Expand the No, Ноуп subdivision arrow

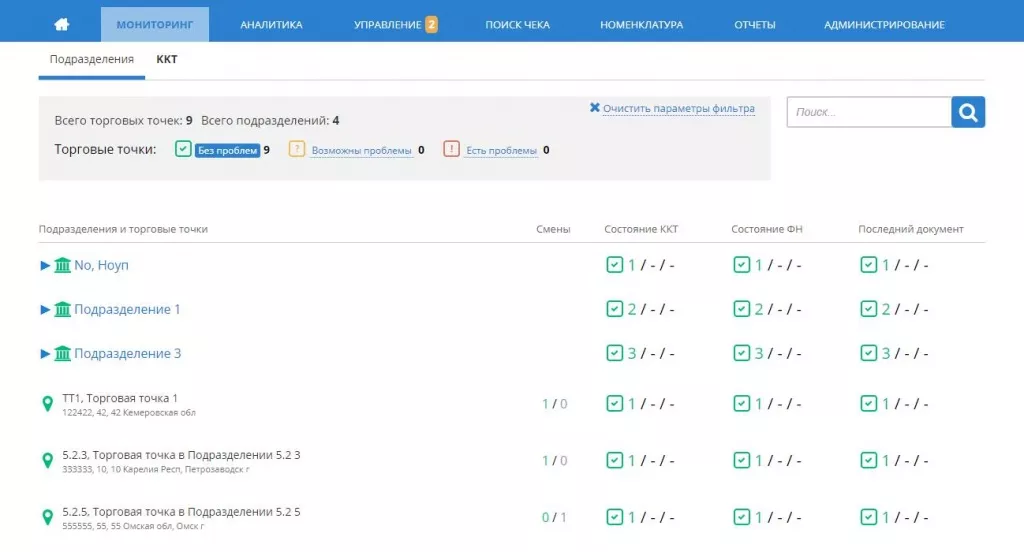[x=45, y=266]
